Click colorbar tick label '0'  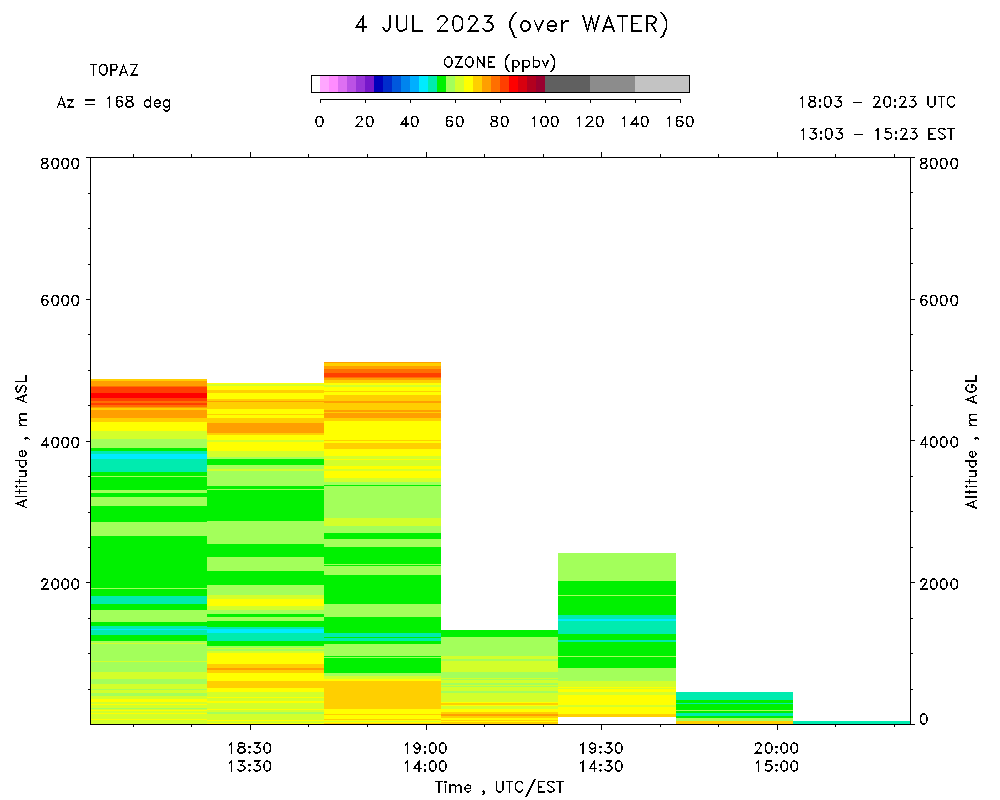[320, 122]
